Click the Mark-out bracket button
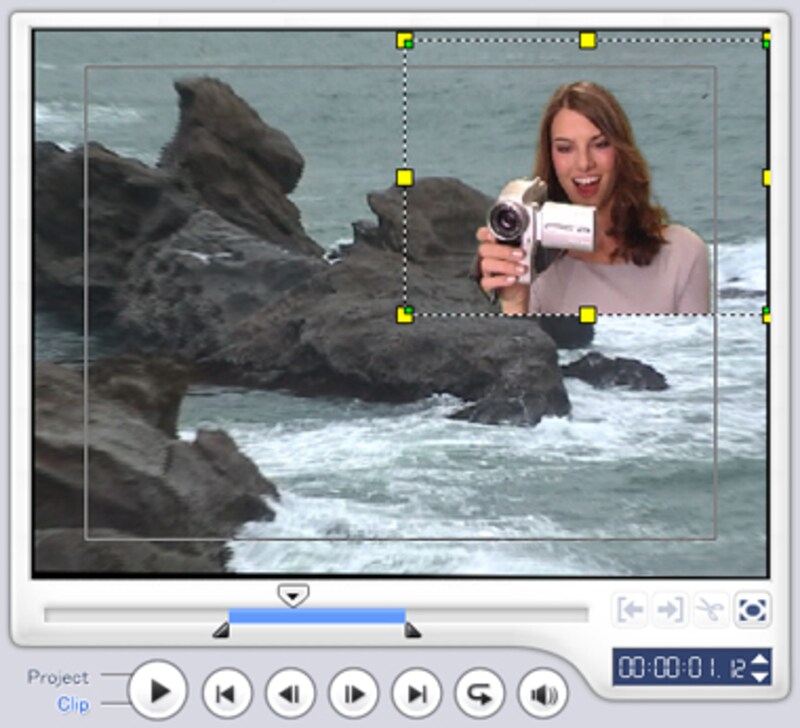This screenshot has width=800, height=728. pyautogui.click(x=669, y=609)
